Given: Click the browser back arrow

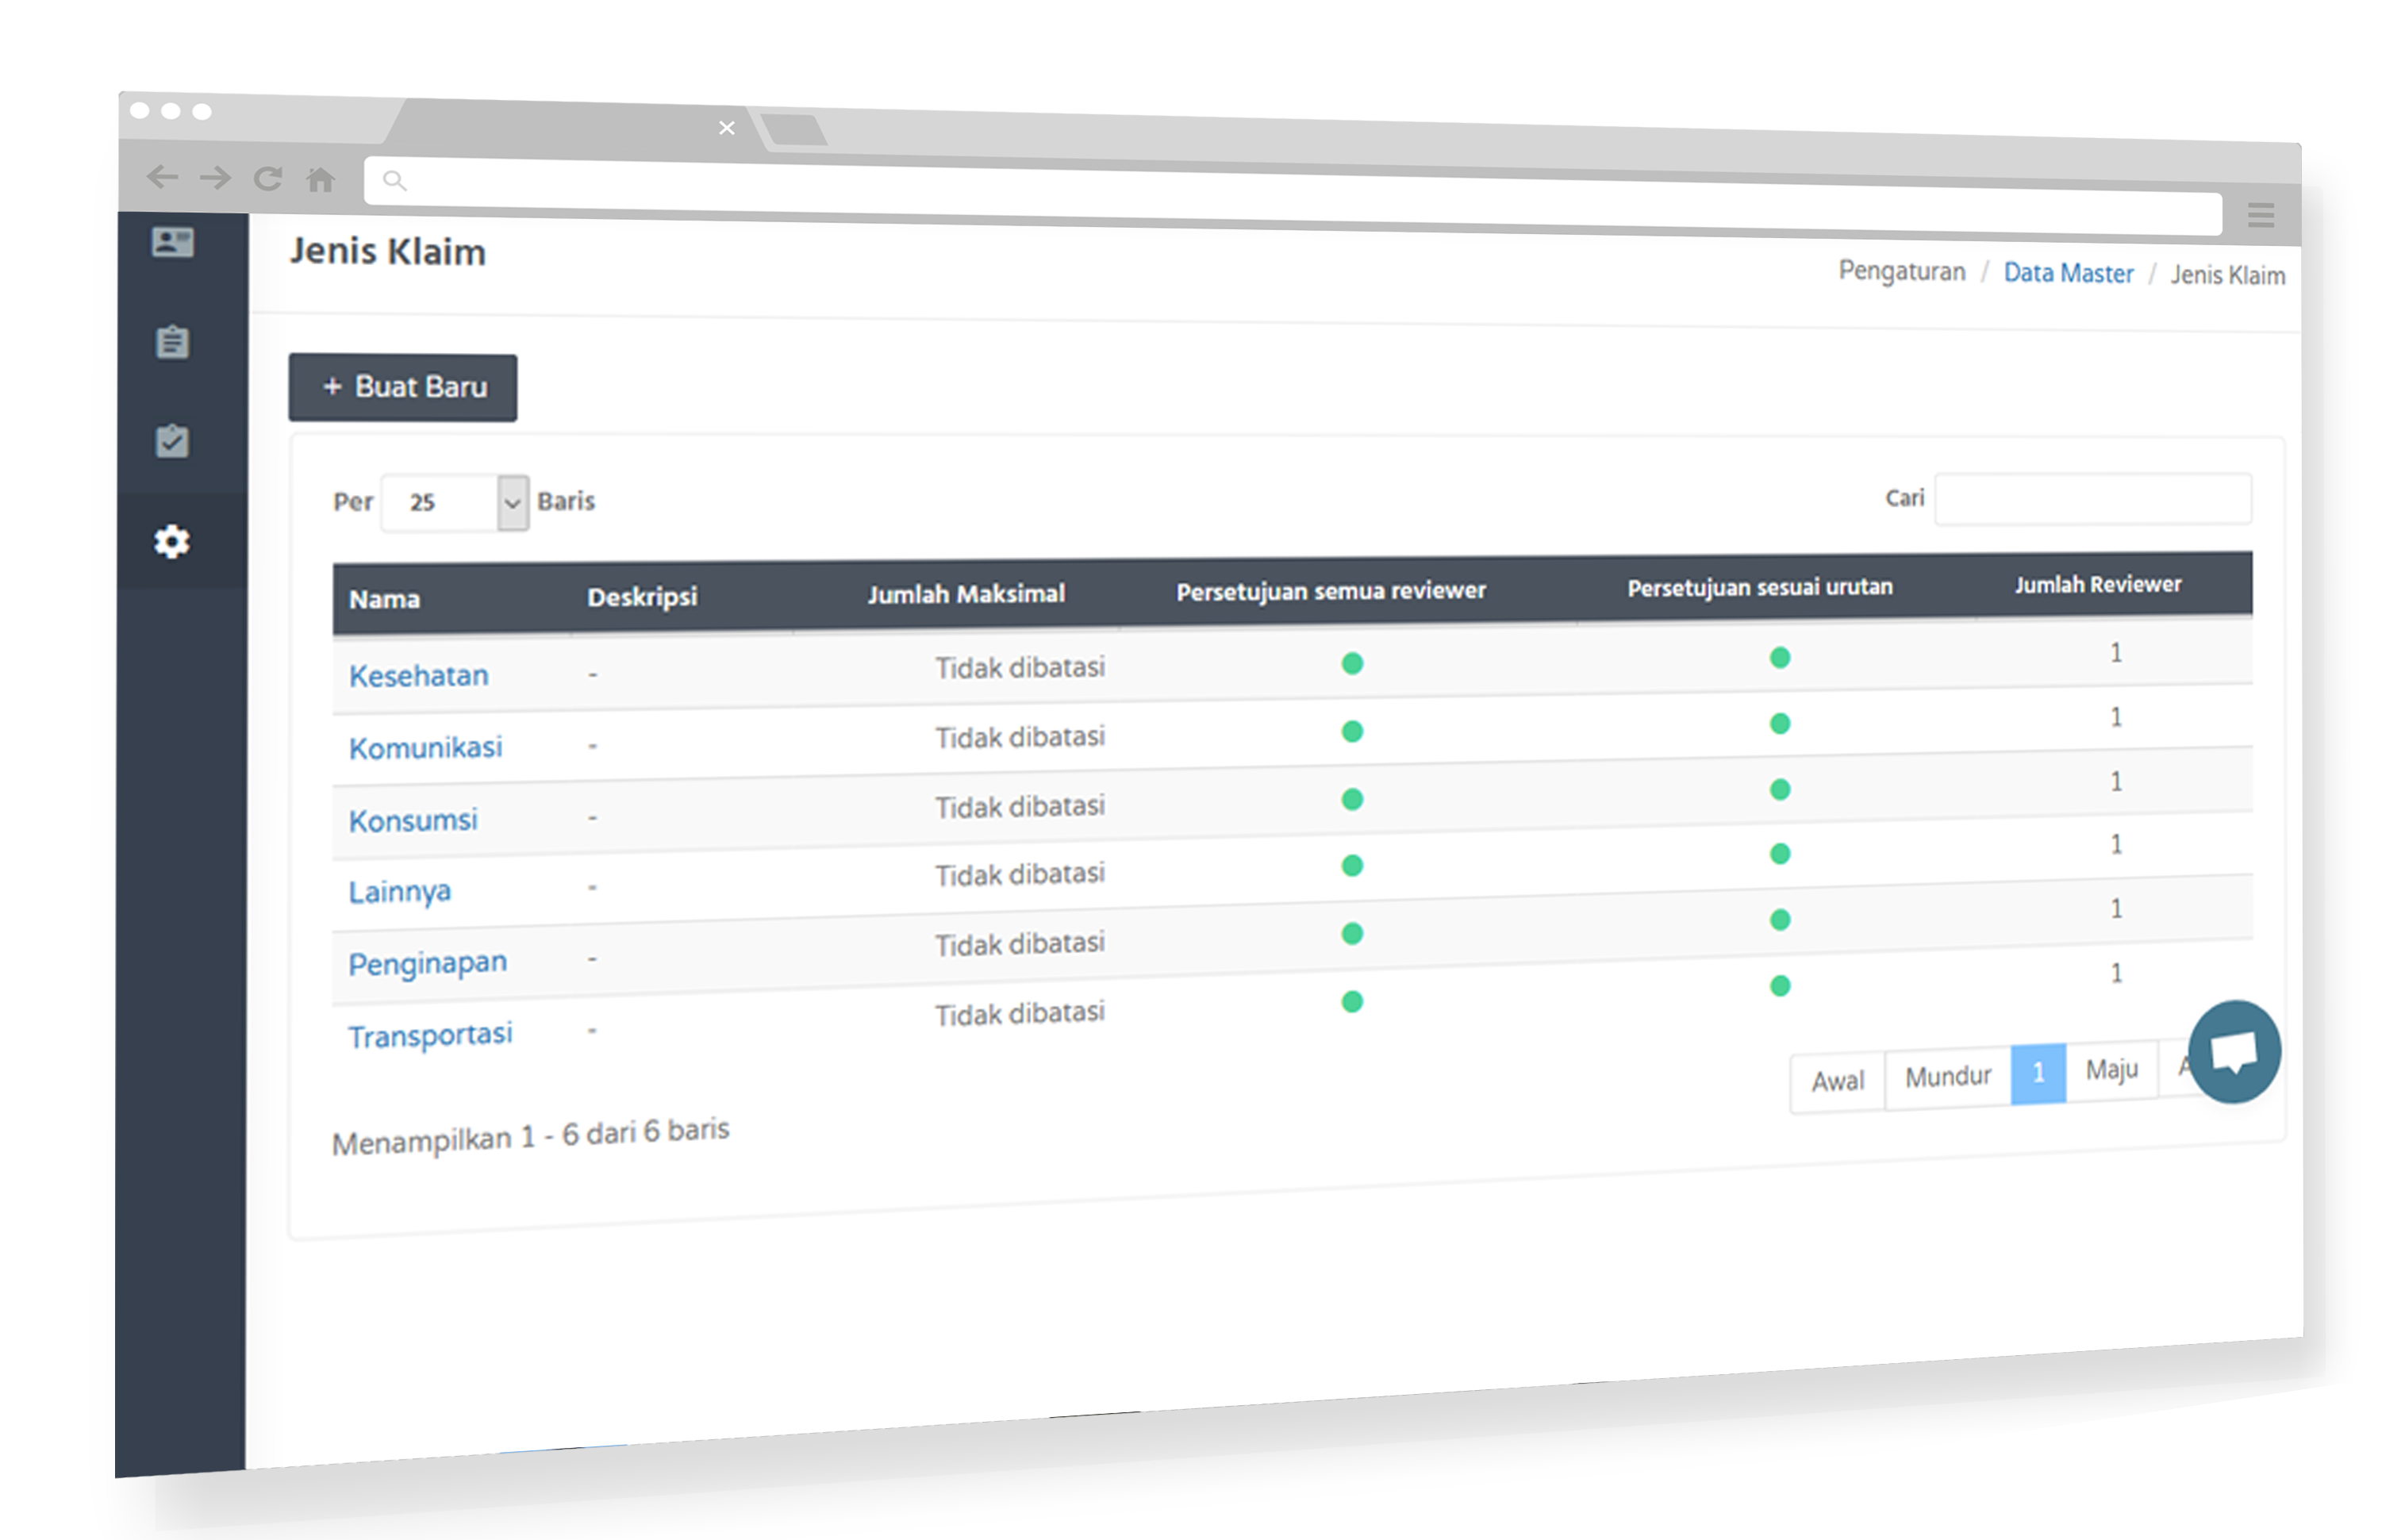Looking at the screenshot, I should pyautogui.click(x=162, y=178).
